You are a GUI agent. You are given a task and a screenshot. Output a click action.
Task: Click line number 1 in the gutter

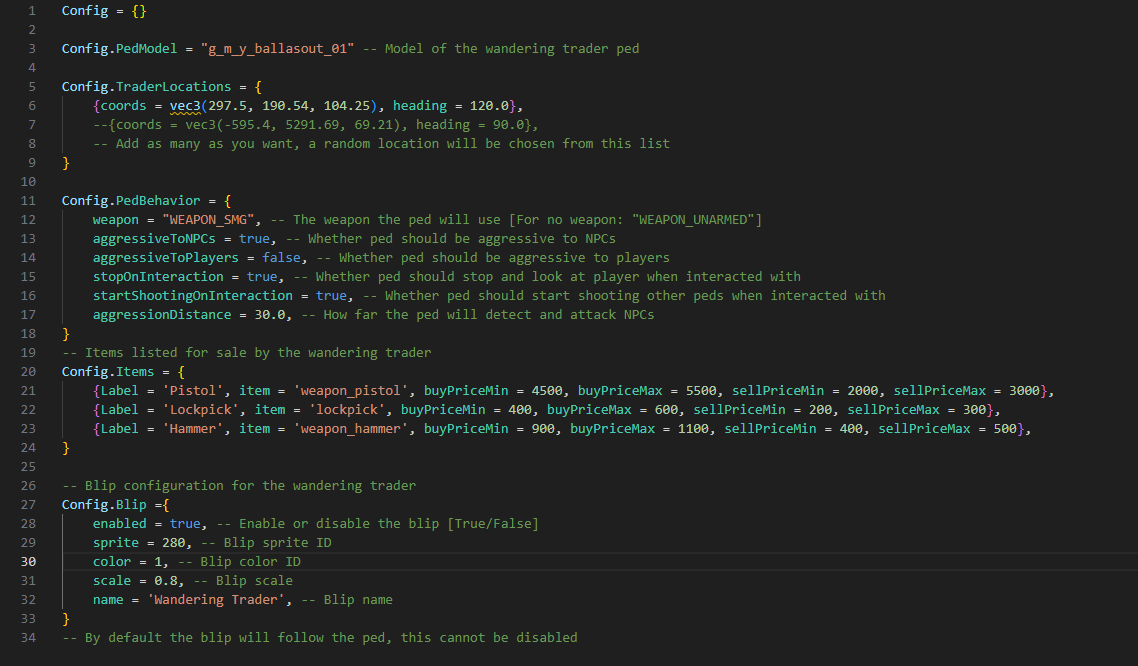[32, 11]
